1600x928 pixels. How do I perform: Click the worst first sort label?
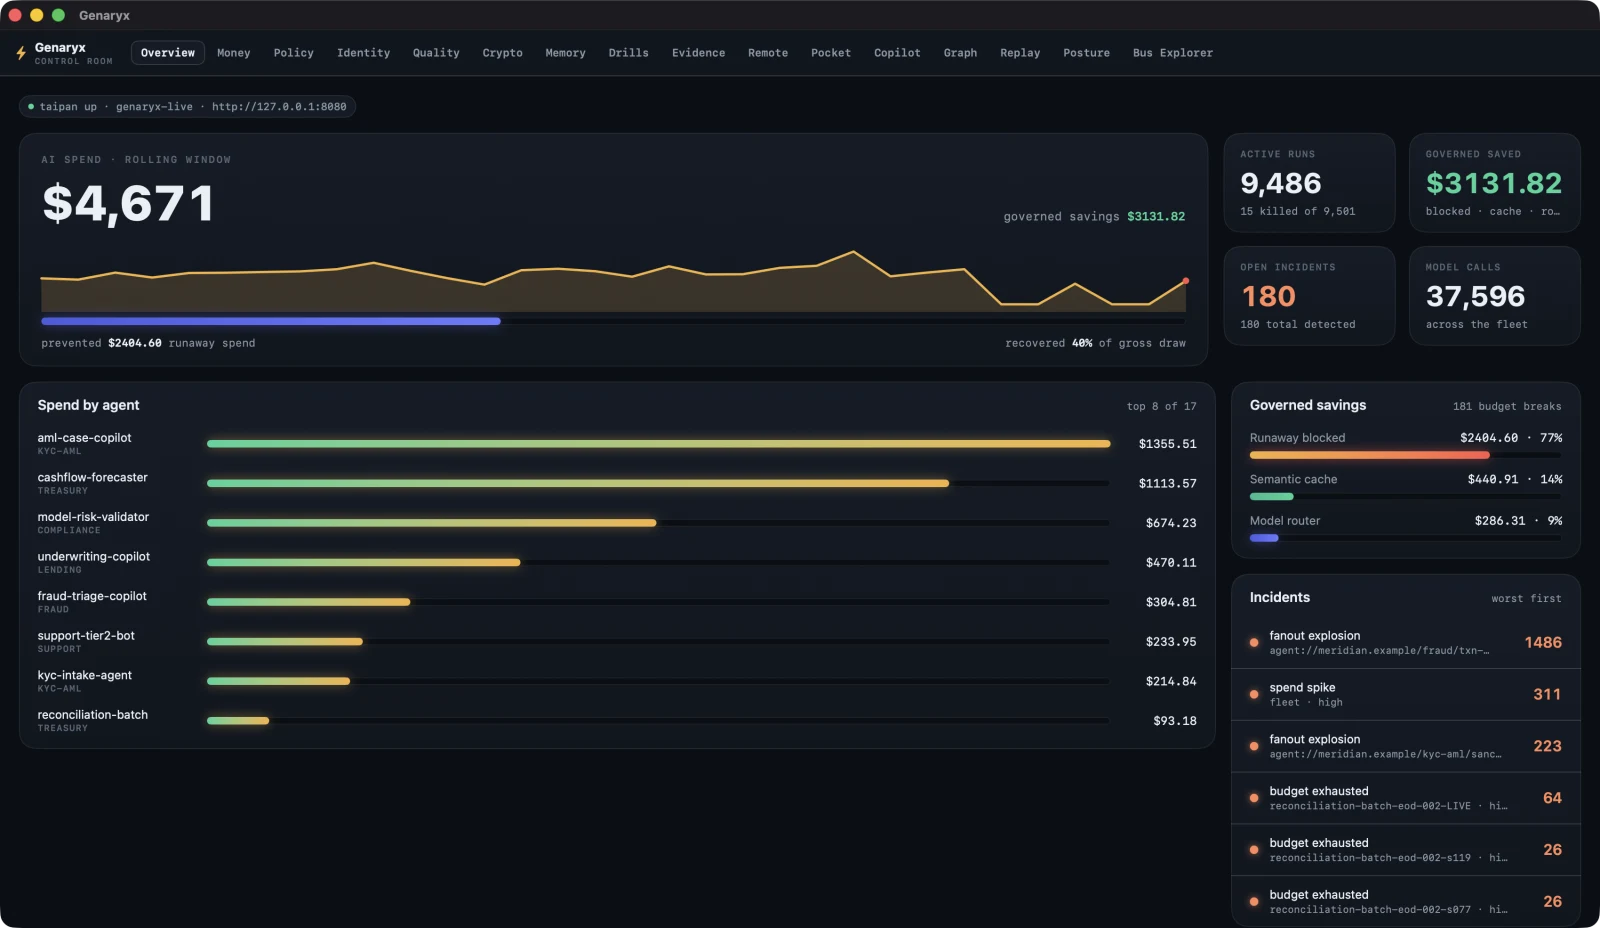point(1526,599)
